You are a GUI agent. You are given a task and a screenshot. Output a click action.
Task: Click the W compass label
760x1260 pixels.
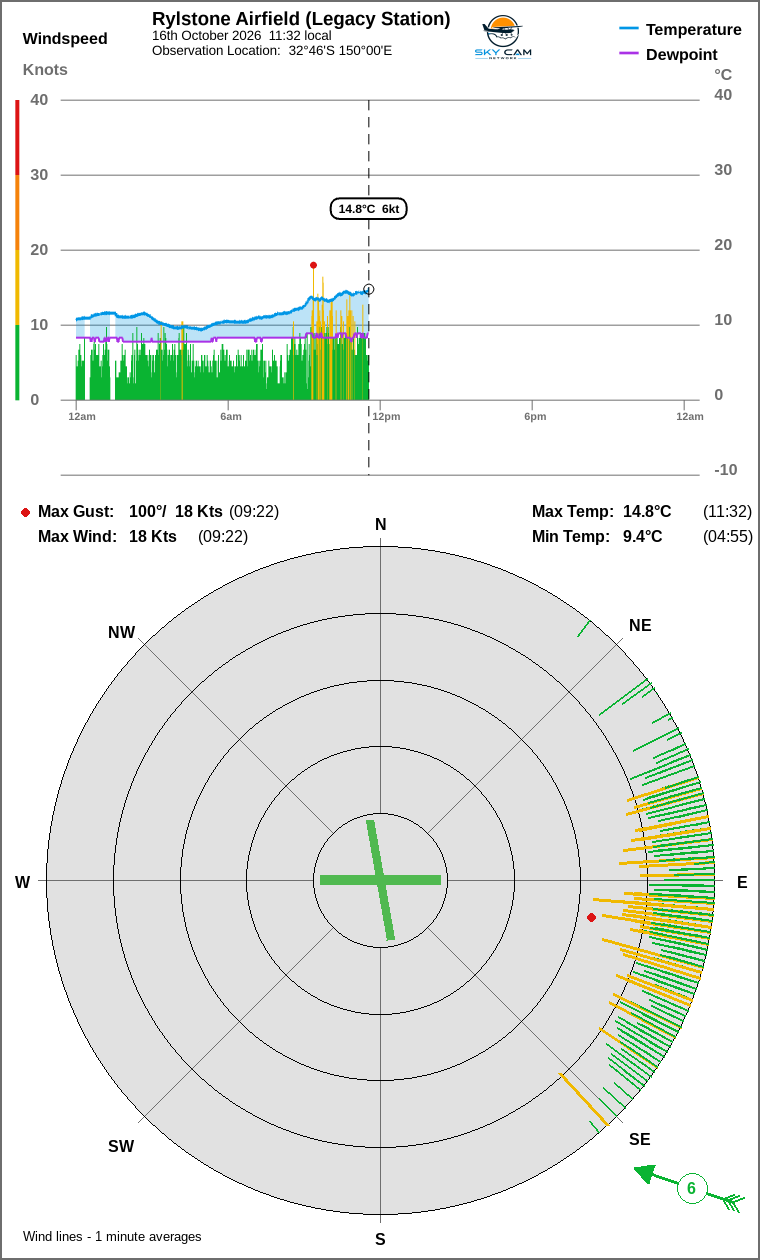point(22,883)
